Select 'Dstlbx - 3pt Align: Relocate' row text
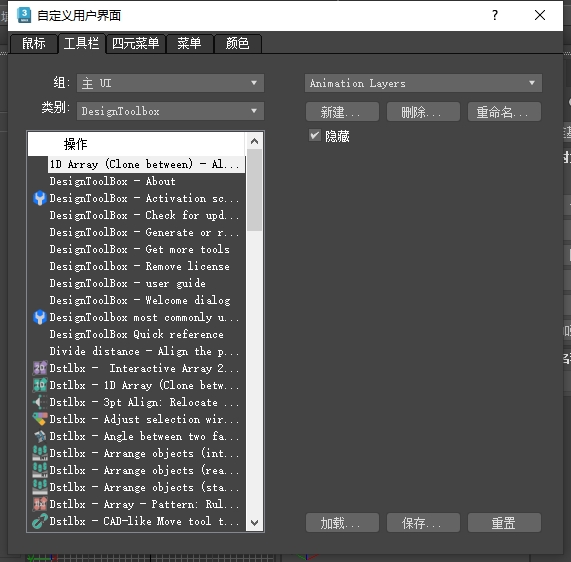 (144, 402)
